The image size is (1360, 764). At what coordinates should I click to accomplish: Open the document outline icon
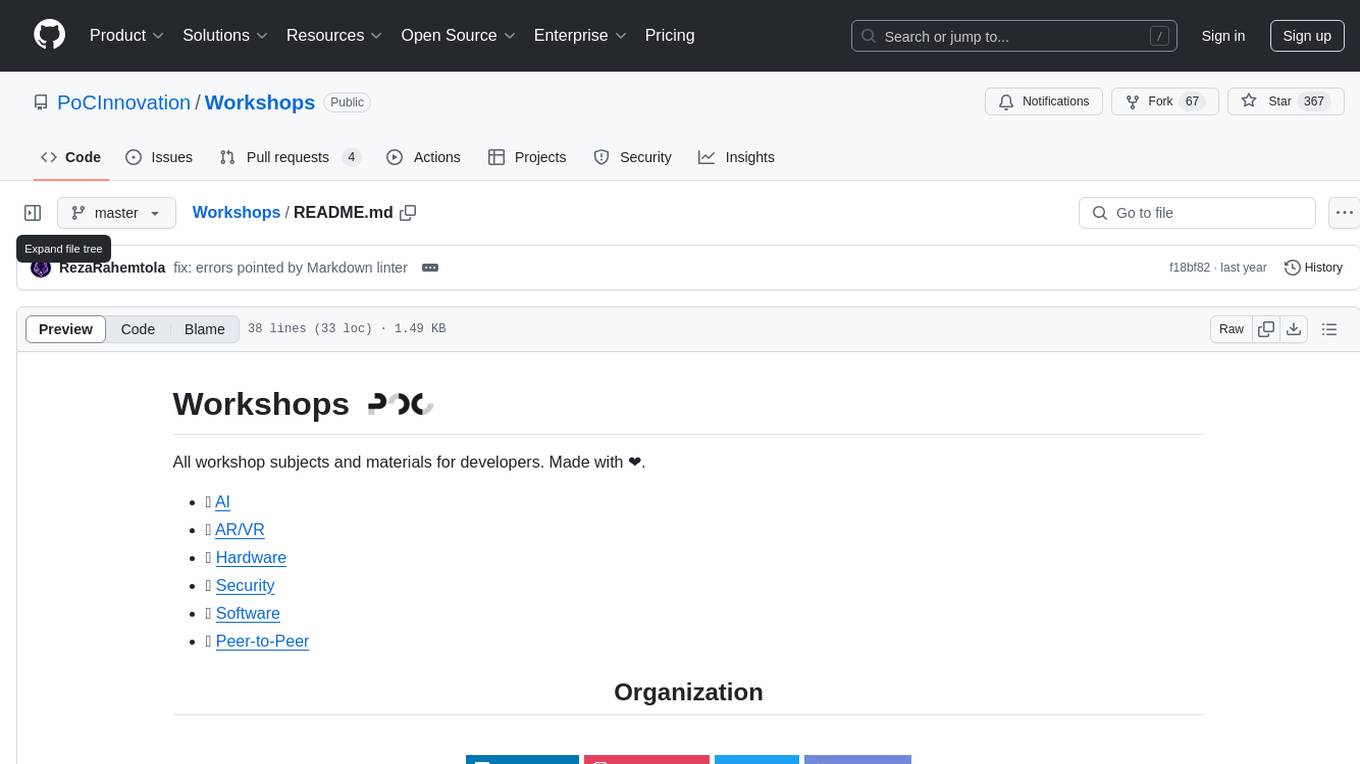(1329, 329)
